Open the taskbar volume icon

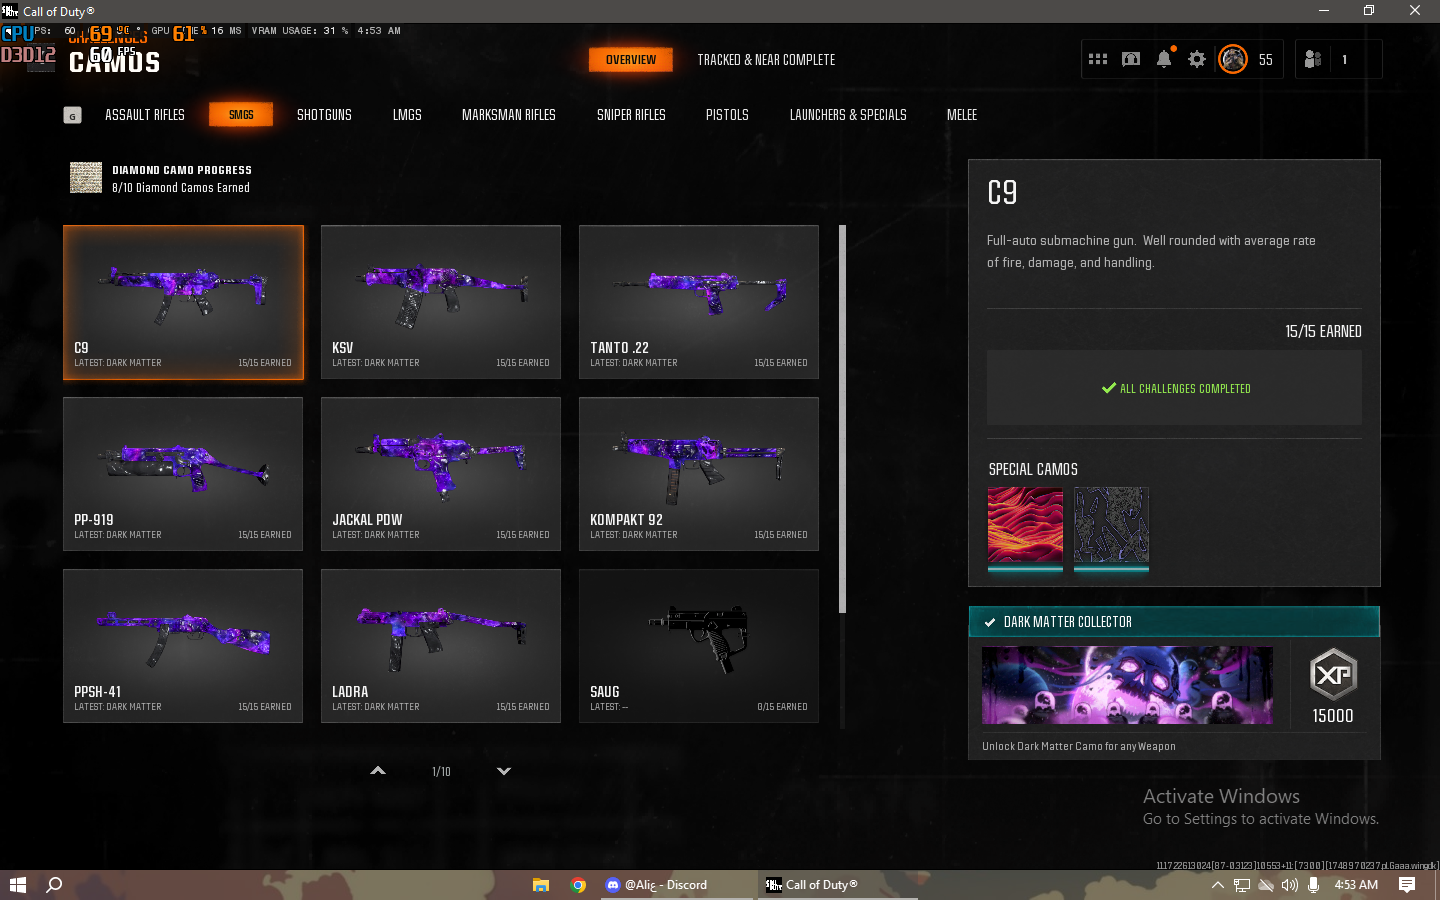coord(1290,885)
